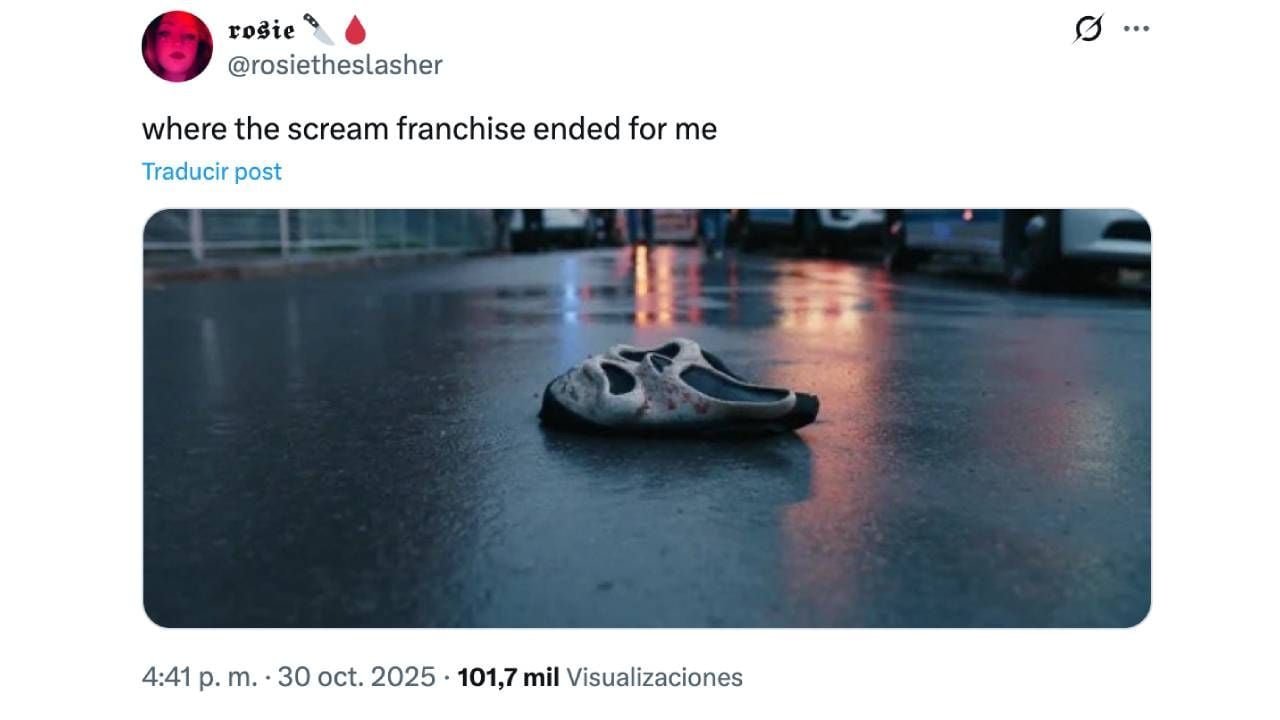Click the bloody mask in the photo

click(x=679, y=386)
